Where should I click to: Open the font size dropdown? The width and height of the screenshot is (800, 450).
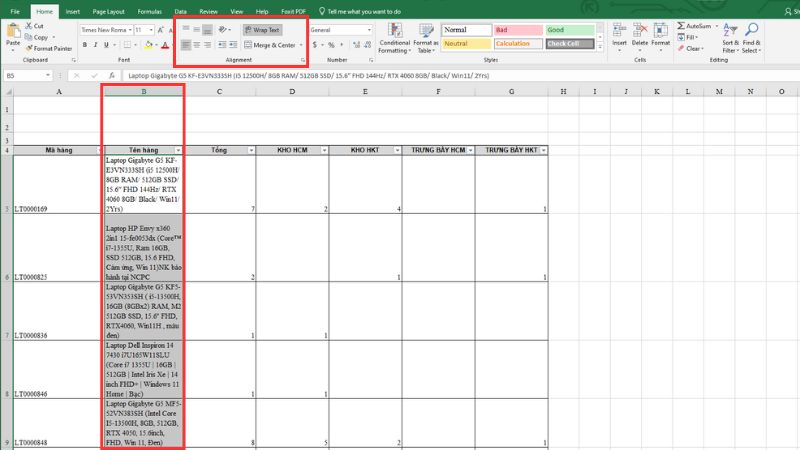pos(151,30)
